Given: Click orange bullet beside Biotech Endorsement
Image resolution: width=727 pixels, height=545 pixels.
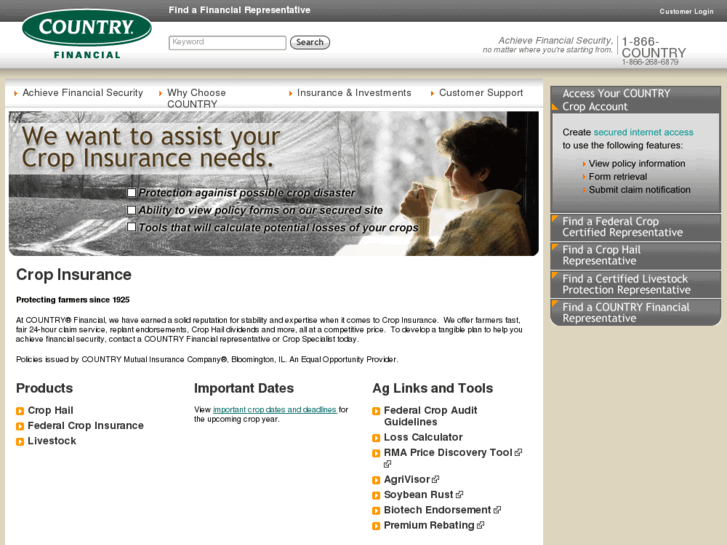Looking at the screenshot, I should click(x=376, y=511).
